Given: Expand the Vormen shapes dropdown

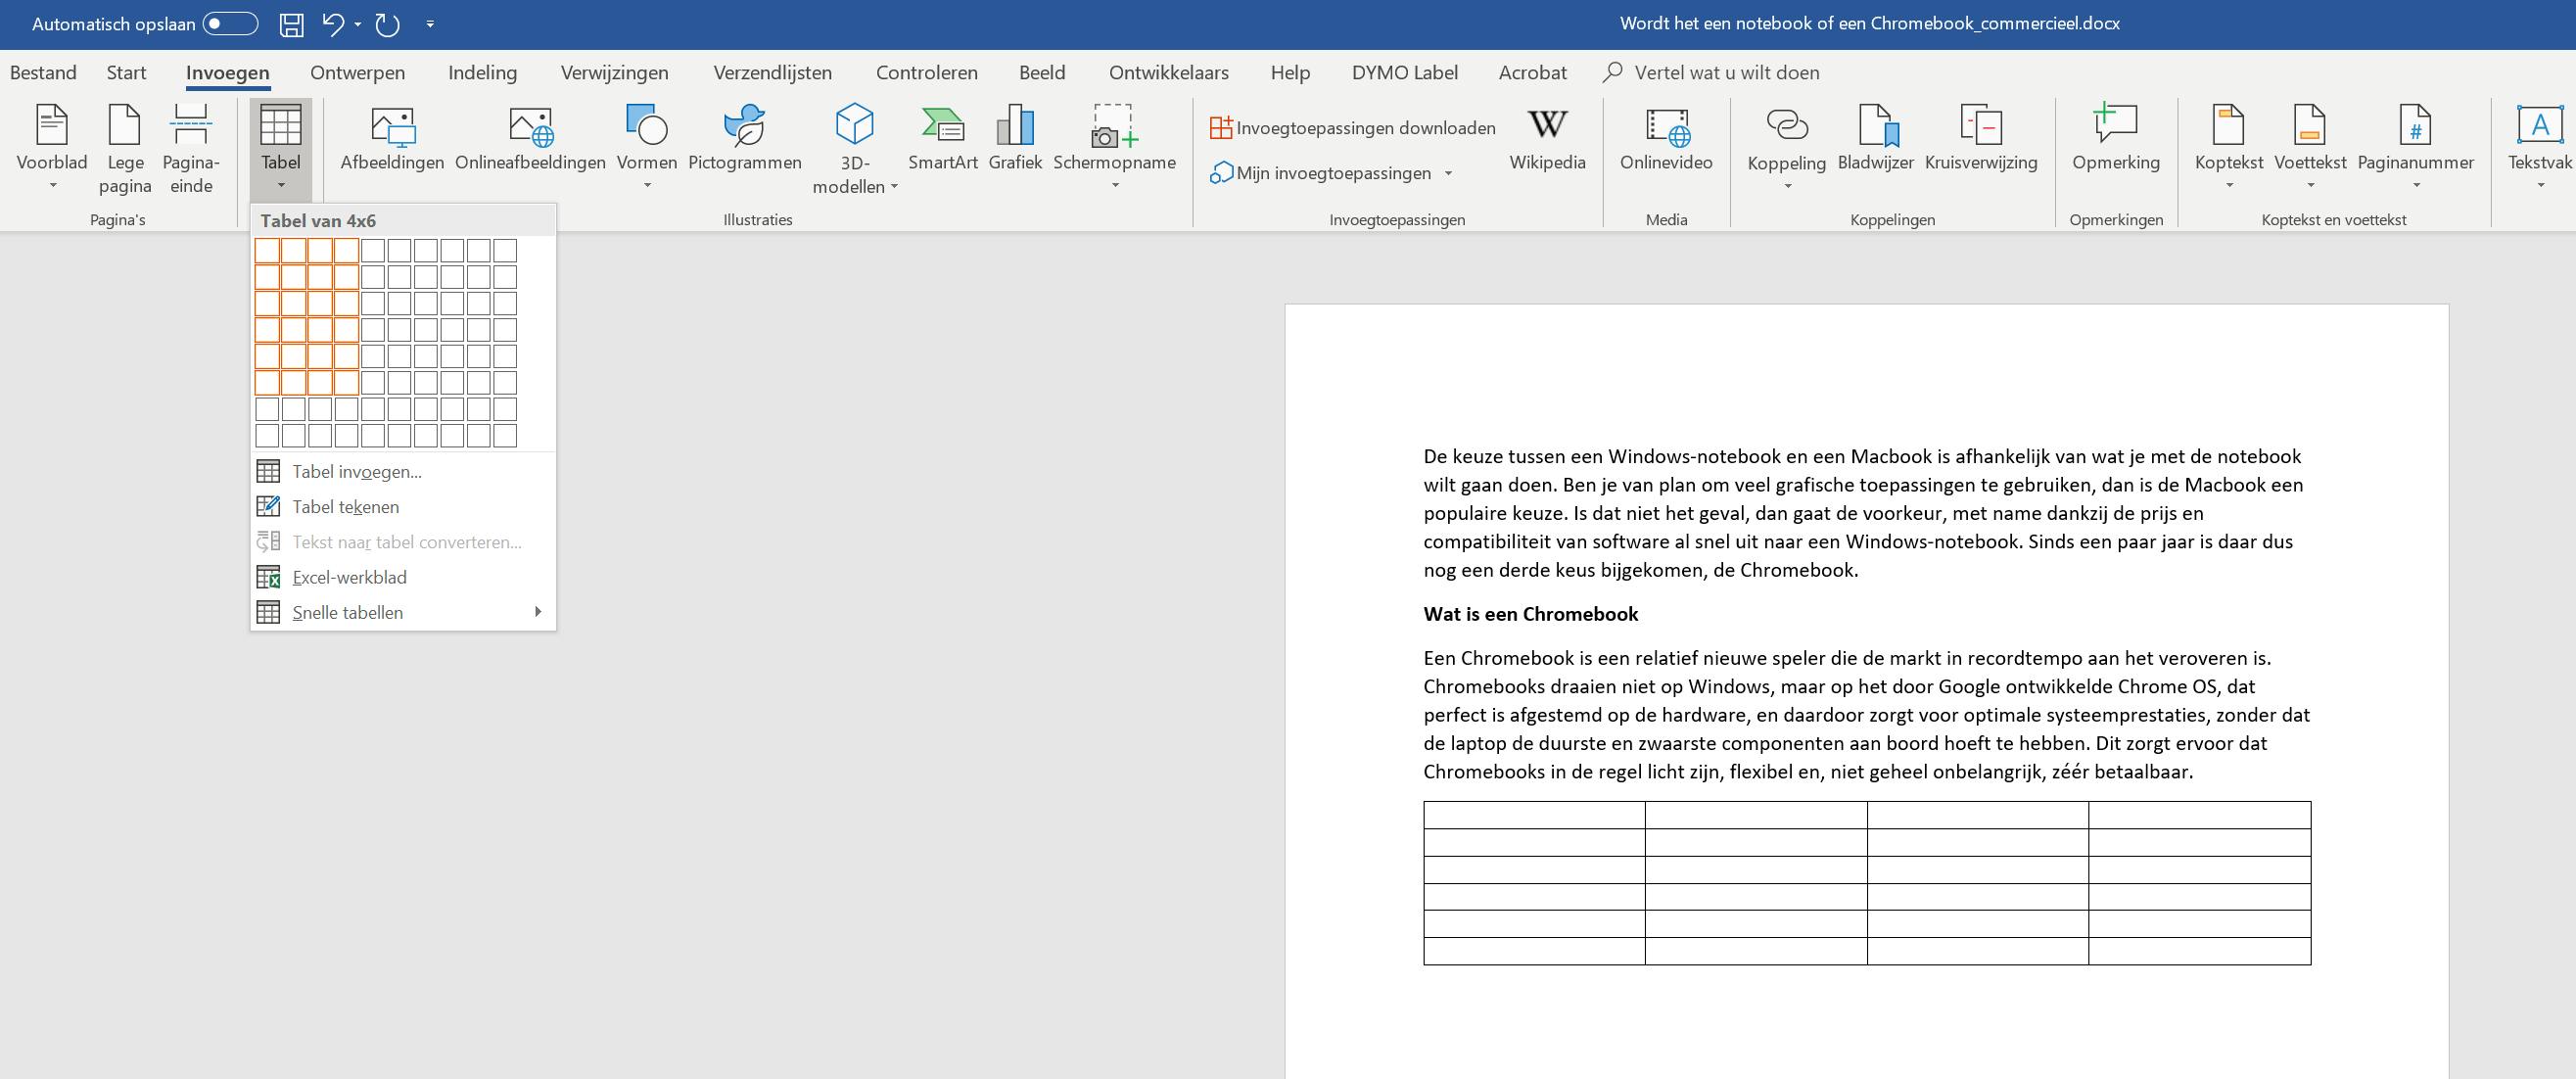Looking at the screenshot, I should pos(647,185).
